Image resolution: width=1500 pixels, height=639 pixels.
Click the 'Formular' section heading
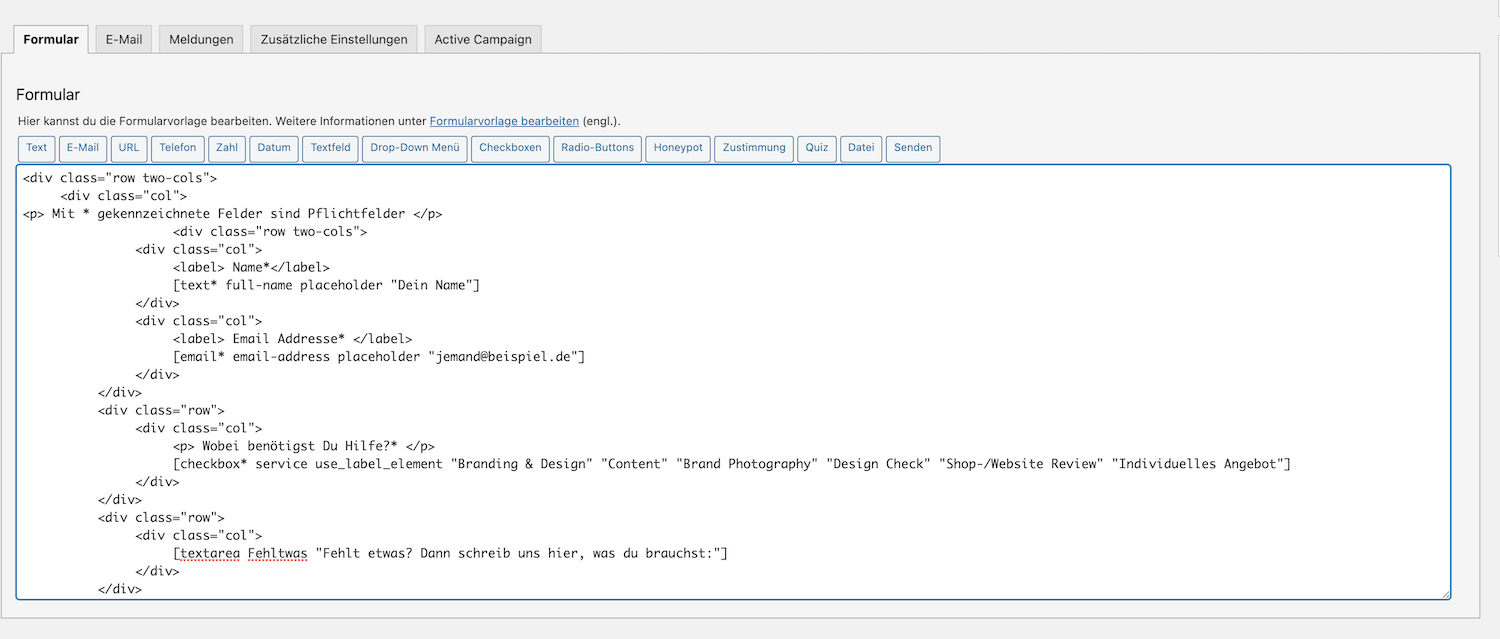[48, 95]
